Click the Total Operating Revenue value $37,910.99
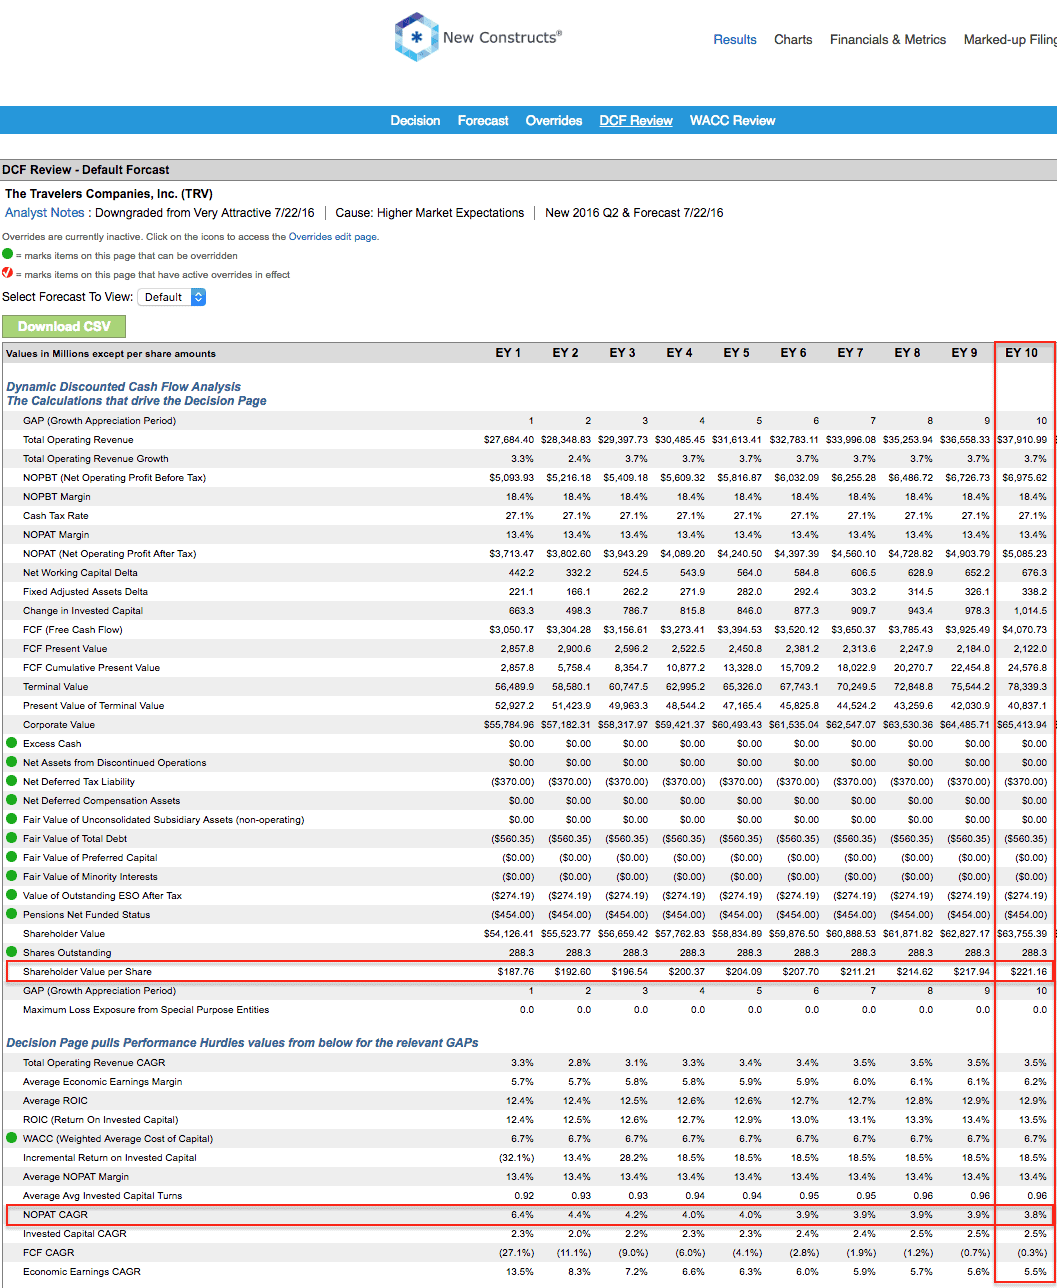Viewport: 1057px width, 1288px height. 1022,440
